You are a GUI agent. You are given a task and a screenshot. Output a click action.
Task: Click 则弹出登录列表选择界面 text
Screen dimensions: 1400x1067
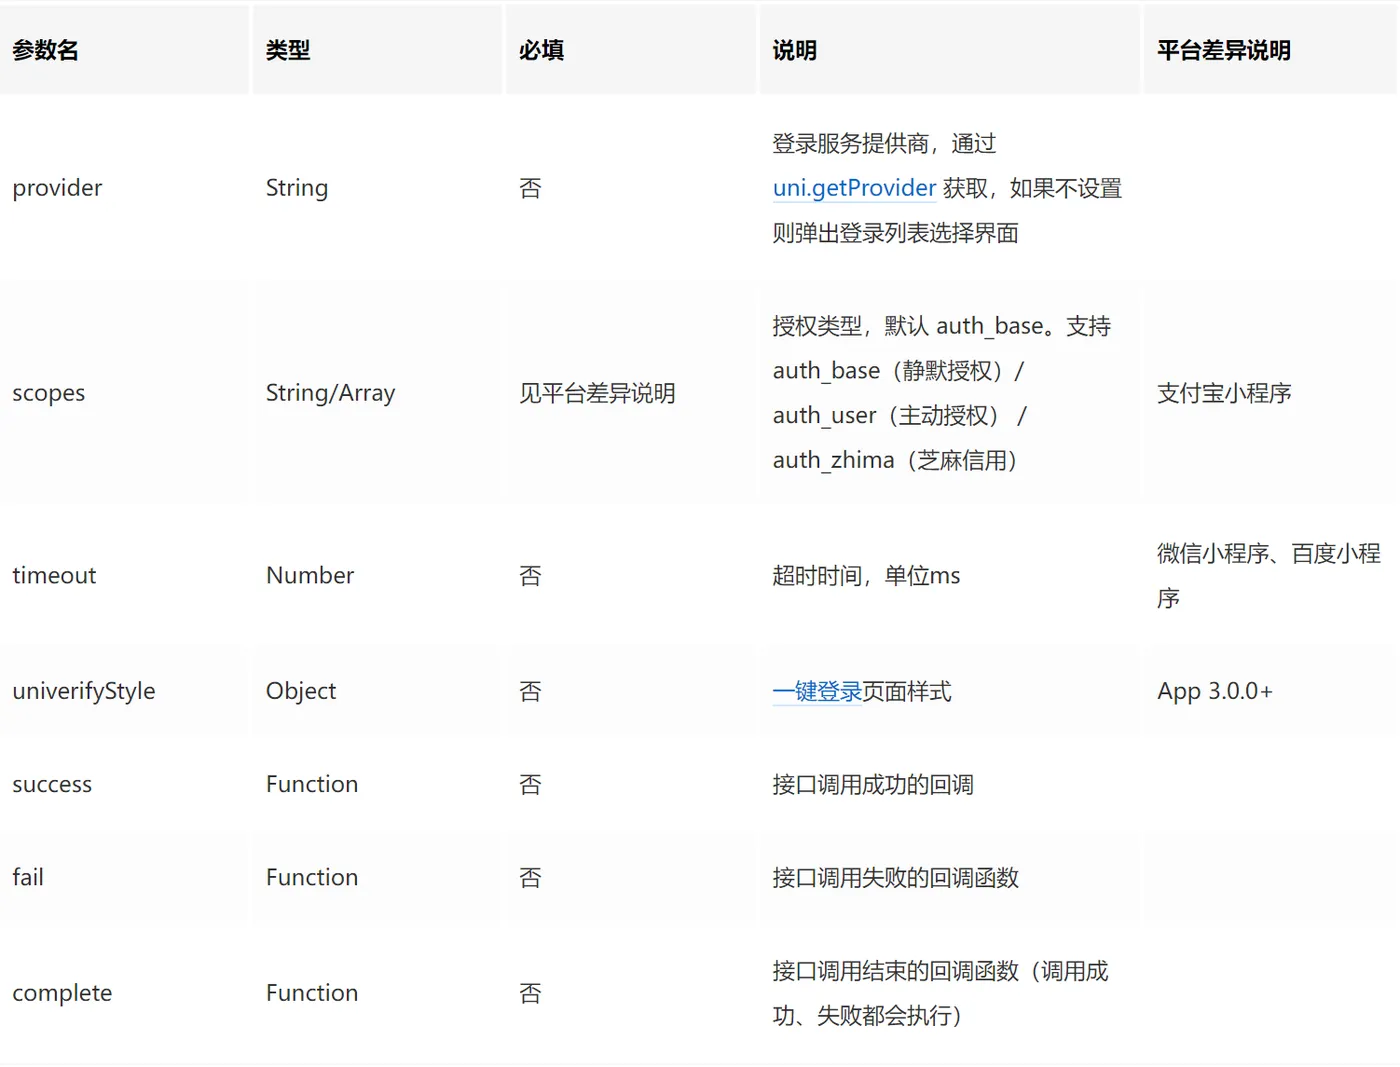(x=895, y=233)
